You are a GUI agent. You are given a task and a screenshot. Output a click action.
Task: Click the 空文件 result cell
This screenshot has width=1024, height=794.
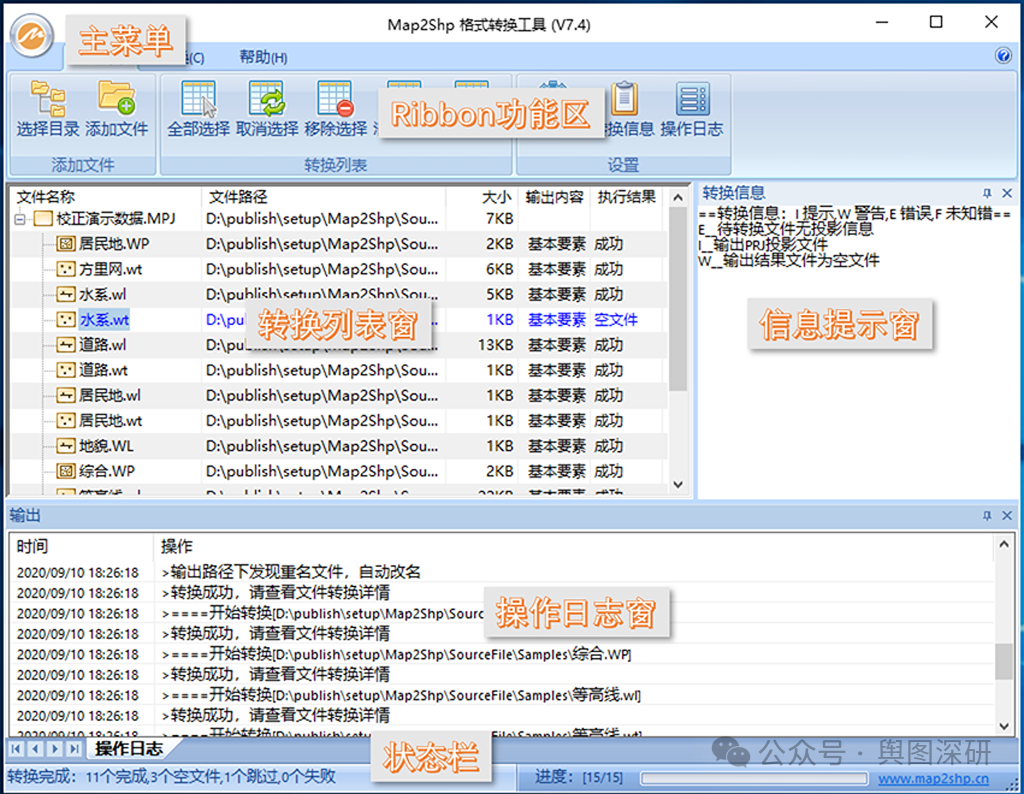616,320
